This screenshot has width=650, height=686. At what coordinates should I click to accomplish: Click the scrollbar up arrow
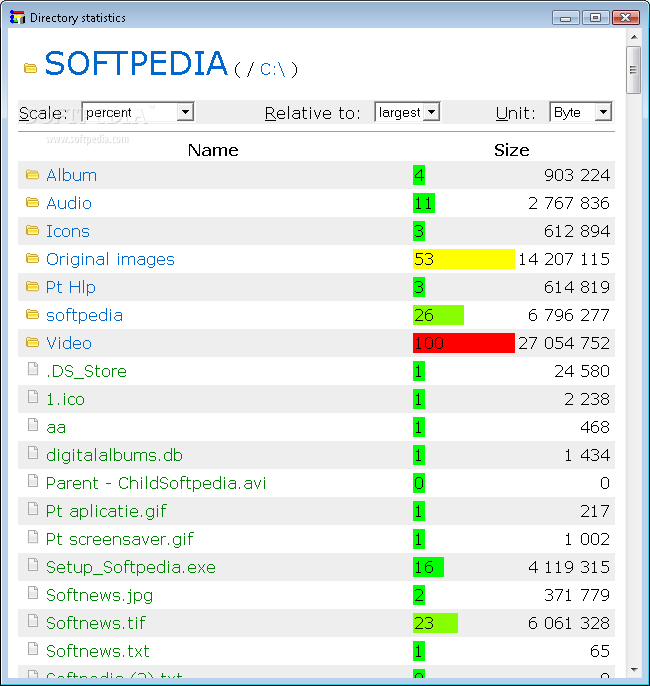click(633, 37)
